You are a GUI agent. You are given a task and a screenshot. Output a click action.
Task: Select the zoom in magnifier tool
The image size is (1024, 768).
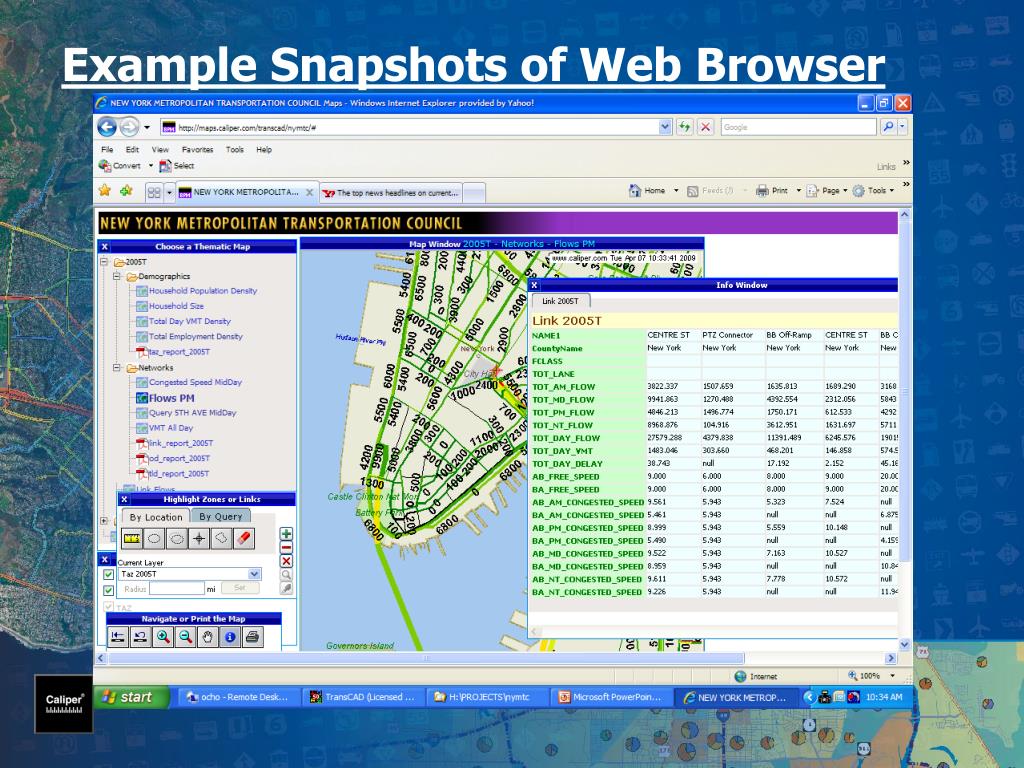pos(163,637)
